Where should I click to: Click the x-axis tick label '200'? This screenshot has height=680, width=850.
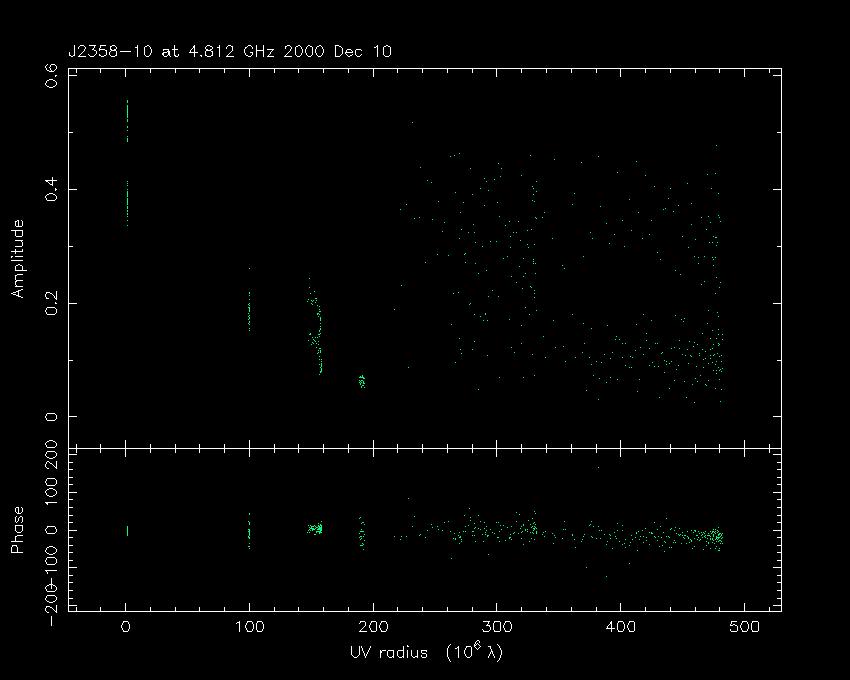coord(374,627)
